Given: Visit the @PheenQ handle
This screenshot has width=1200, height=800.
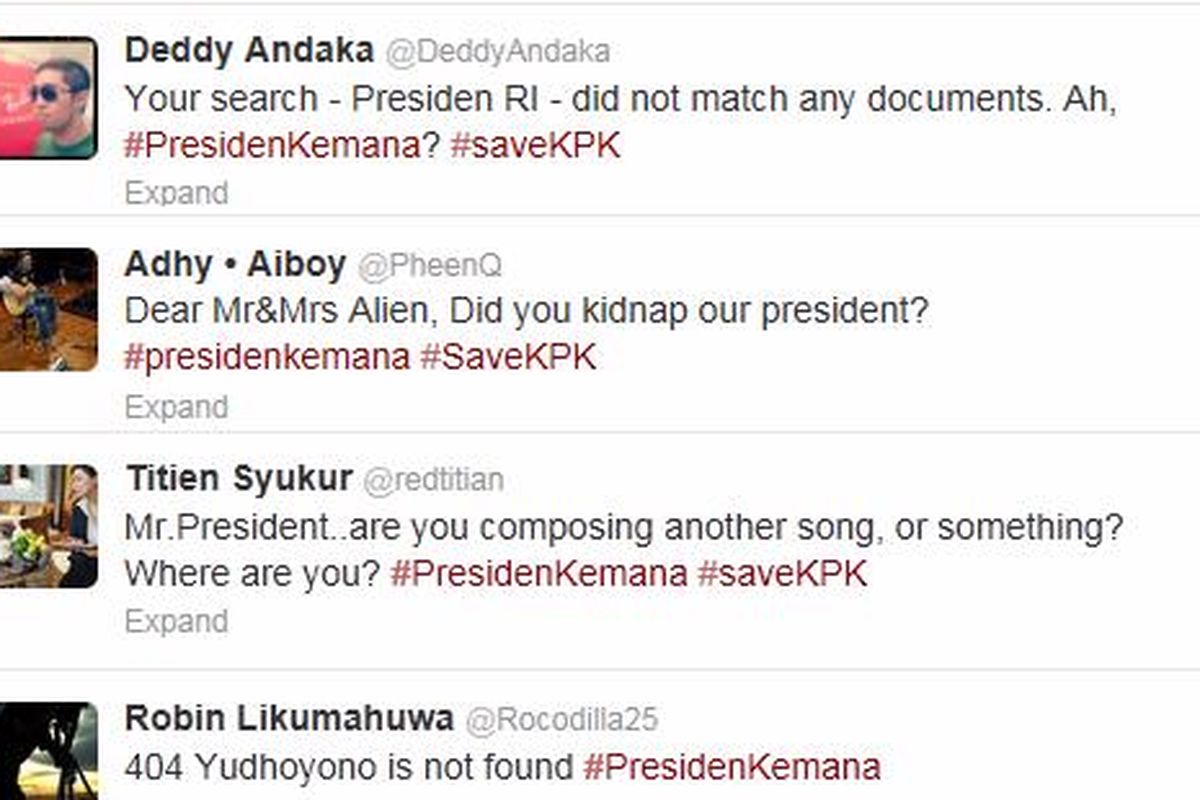Looking at the screenshot, I should click(430, 266).
